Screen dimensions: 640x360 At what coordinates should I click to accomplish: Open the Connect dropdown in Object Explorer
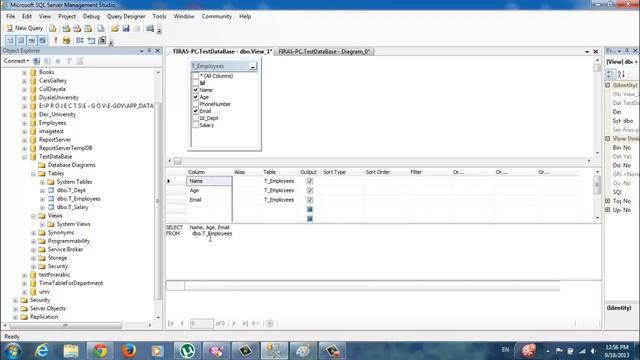(x=16, y=61)
